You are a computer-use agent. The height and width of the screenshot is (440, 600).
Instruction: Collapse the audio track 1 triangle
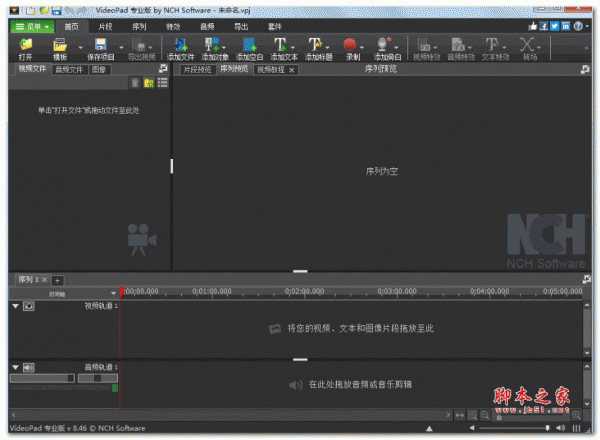(15, 367)
